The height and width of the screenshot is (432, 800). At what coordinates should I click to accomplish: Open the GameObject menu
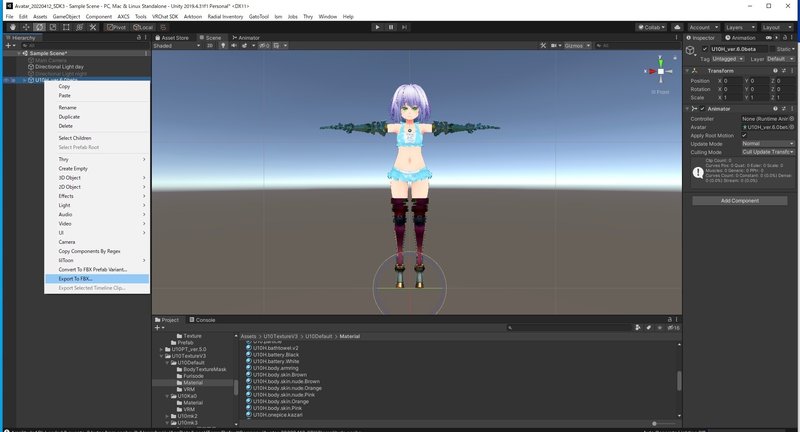66,16
